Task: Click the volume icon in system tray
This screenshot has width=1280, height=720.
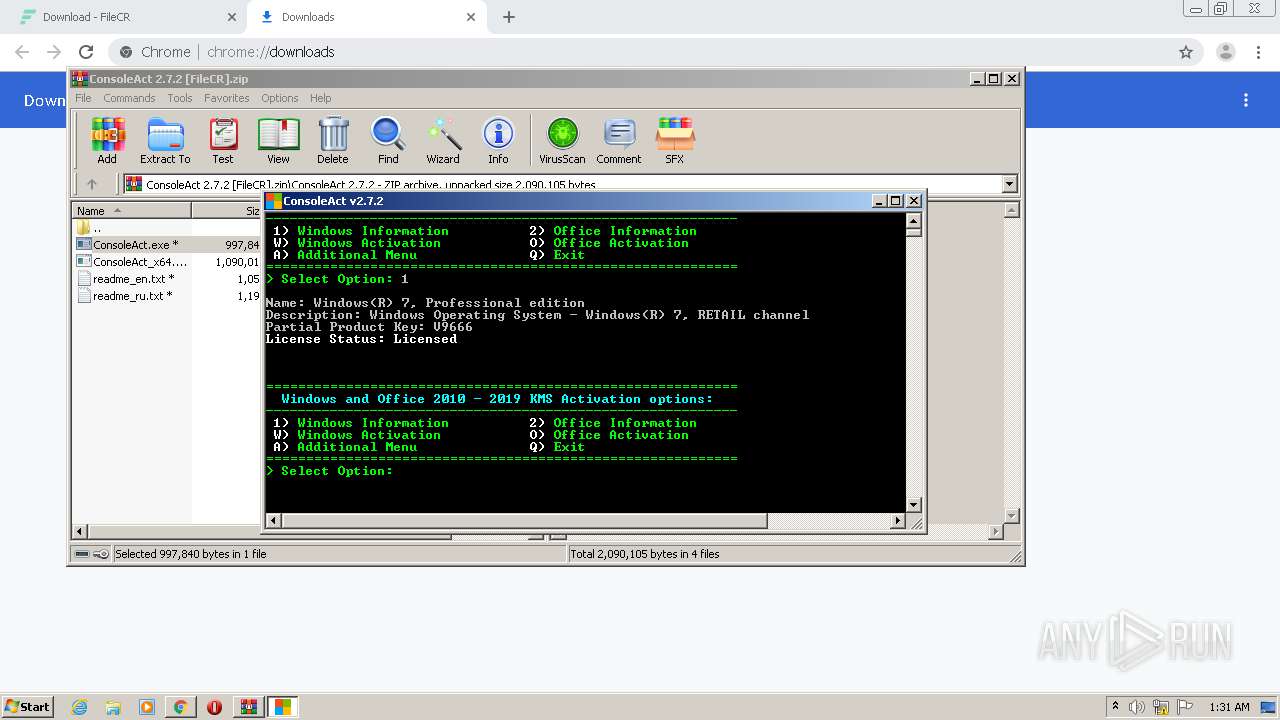Action: tap(1138, 707)
